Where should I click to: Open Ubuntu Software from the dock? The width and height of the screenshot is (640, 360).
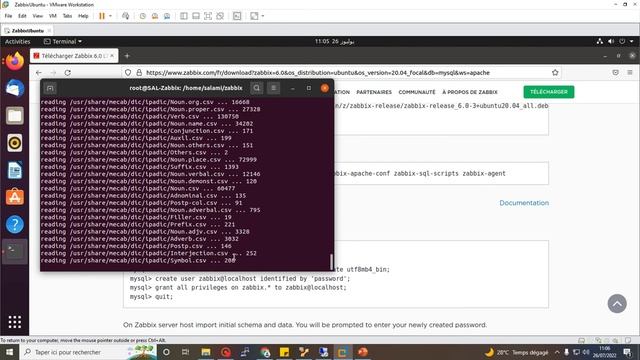[15, 197]
